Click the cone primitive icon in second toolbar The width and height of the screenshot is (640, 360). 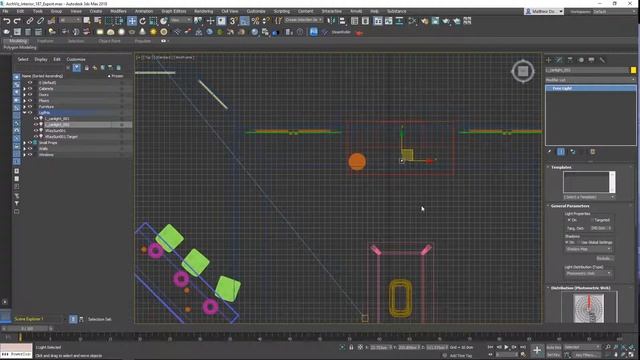pyautogui.click(x=142, y=32)
